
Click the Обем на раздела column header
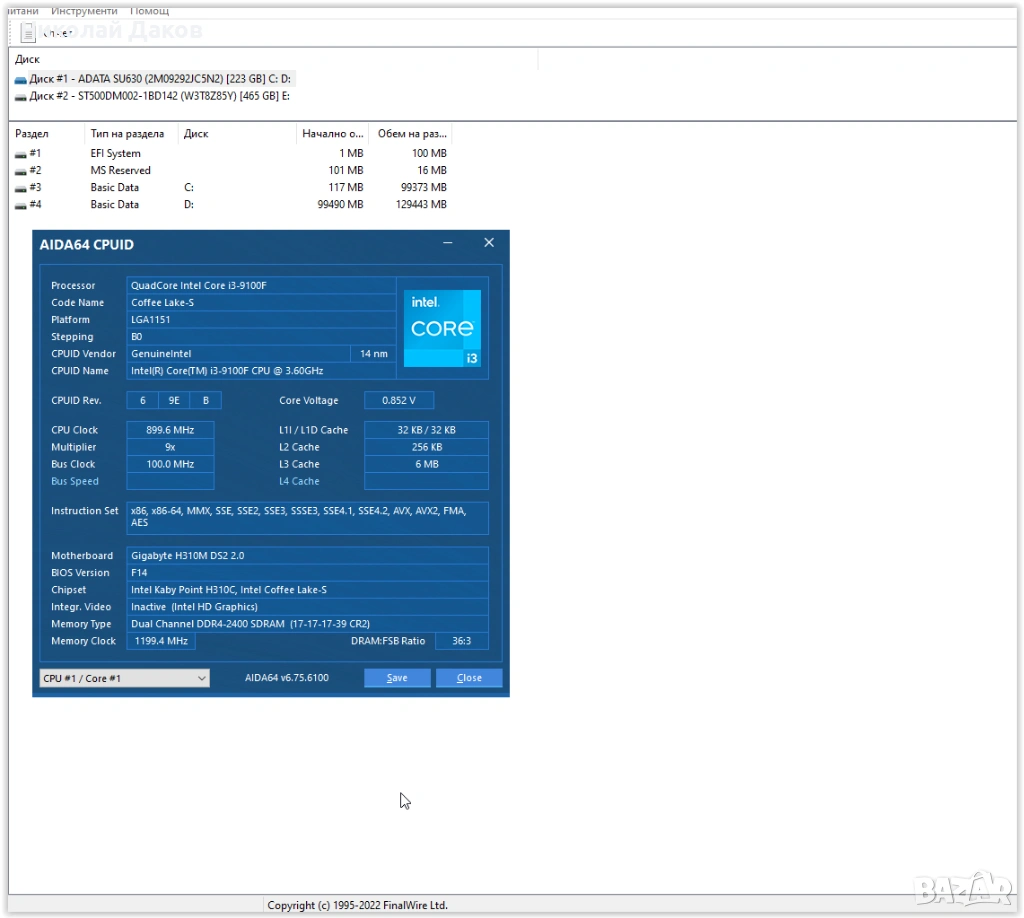(410, 133)
